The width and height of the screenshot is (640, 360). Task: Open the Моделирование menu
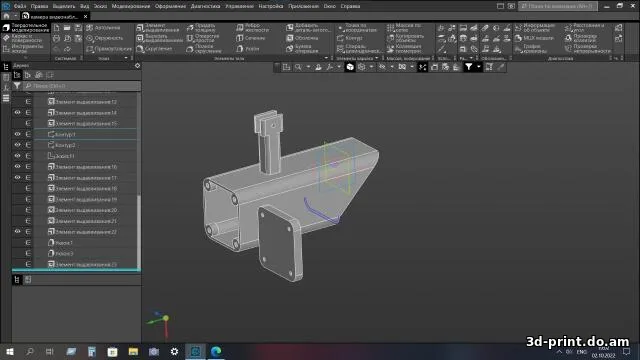pyautogui.click(x=131, y=6)
